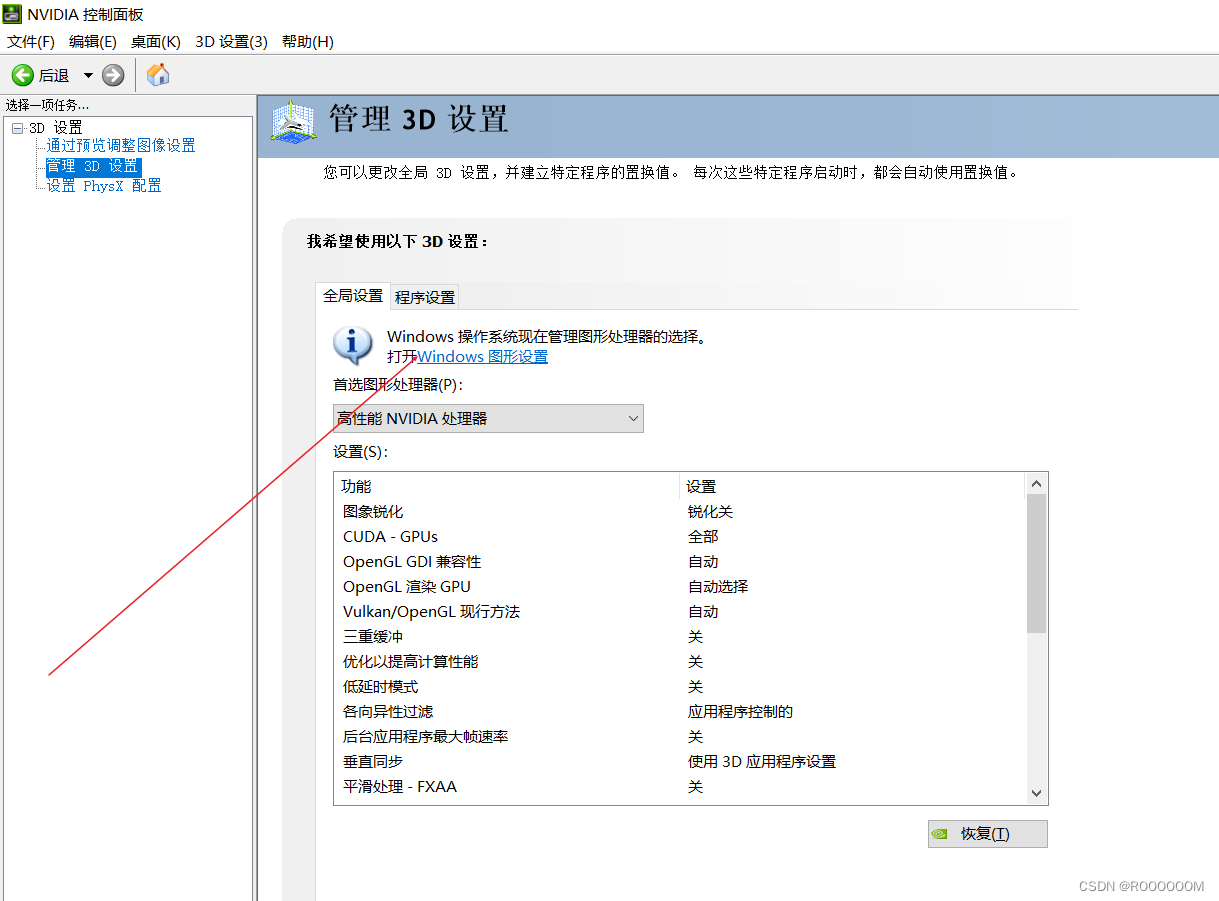Click the 恢复(I) button
Viewport: 1219px width, 901px height.
click(x=987, y=834)
